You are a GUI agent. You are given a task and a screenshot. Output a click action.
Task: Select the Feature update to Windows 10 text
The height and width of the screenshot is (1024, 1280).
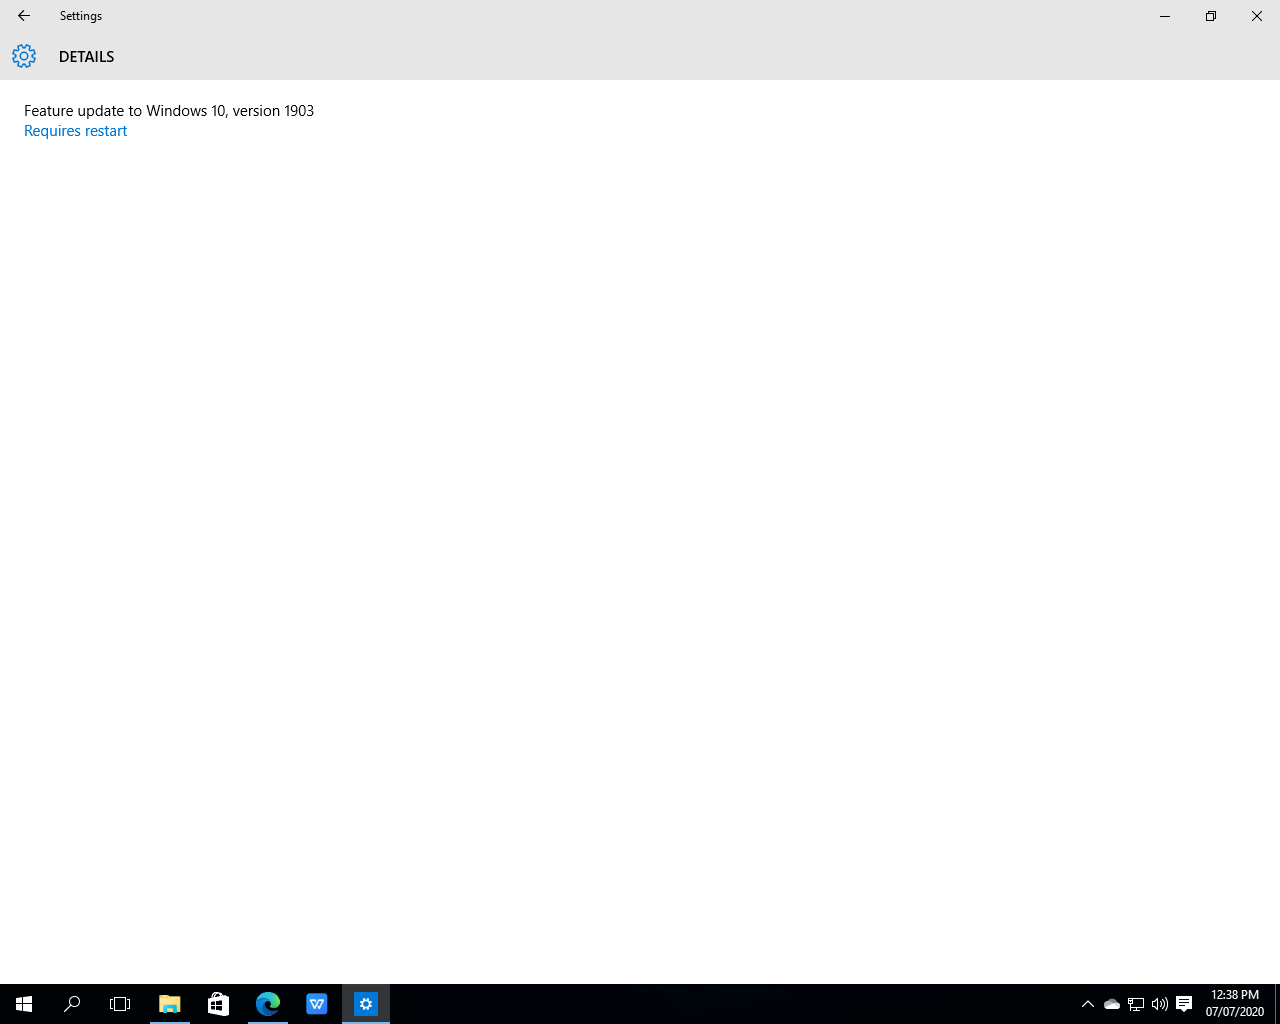coord(169,111)
